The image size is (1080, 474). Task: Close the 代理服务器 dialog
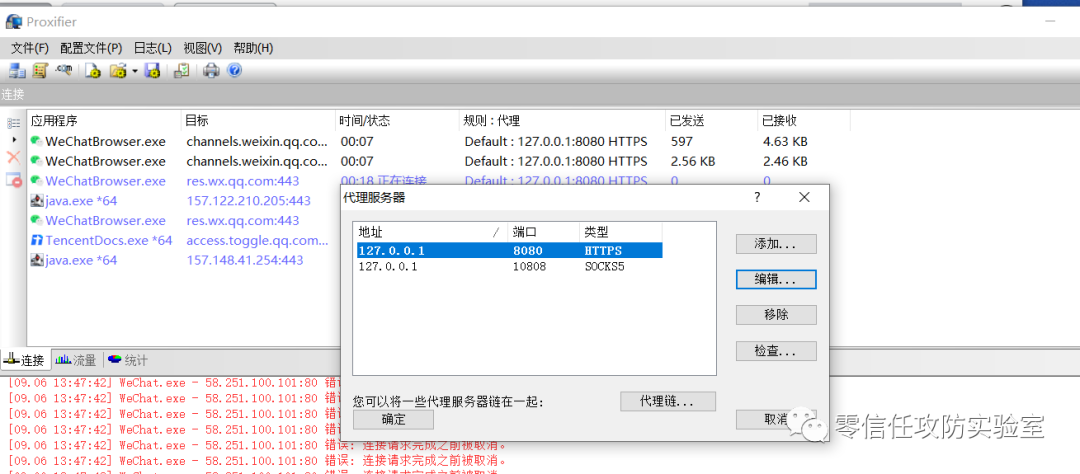tap(804, 198)
